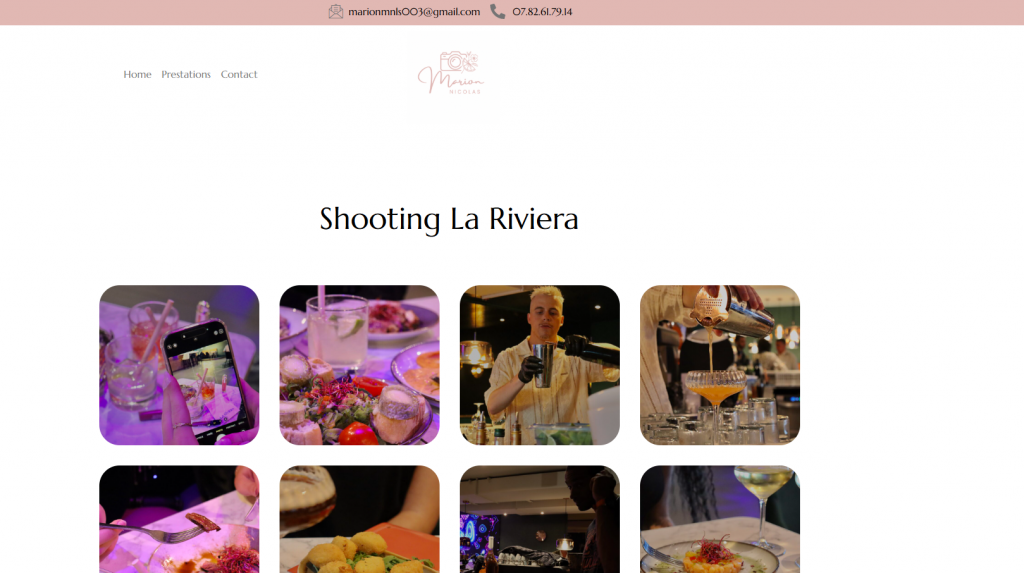The image size is (1024, 573).
Task: Open the Prestations menu item
Action: pos(186,75)
